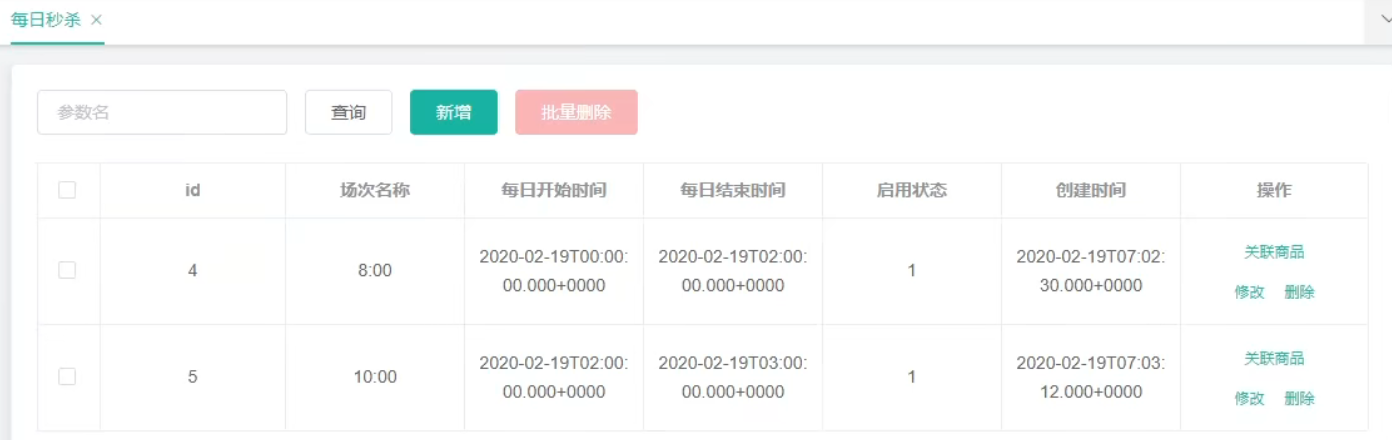
Task: Open 关联商品 for the 8:00 session
Action: (1274, 252)
